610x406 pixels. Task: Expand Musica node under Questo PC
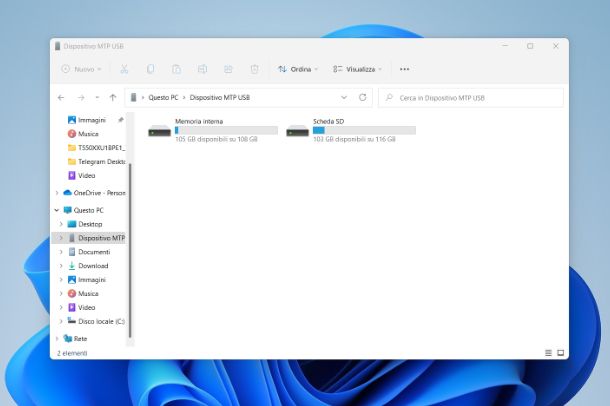tap(61, 294)
